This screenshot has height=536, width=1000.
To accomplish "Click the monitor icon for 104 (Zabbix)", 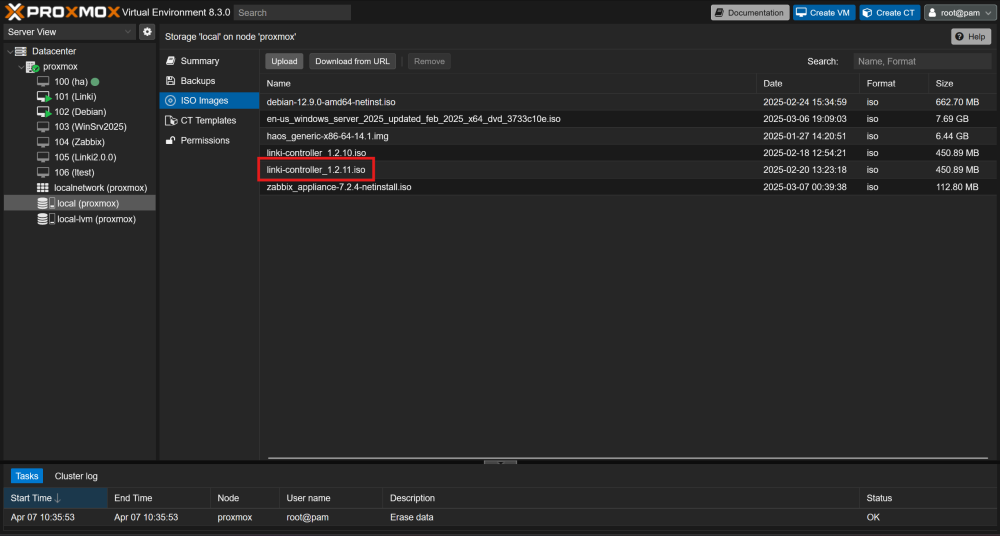I will coord(43,142).
